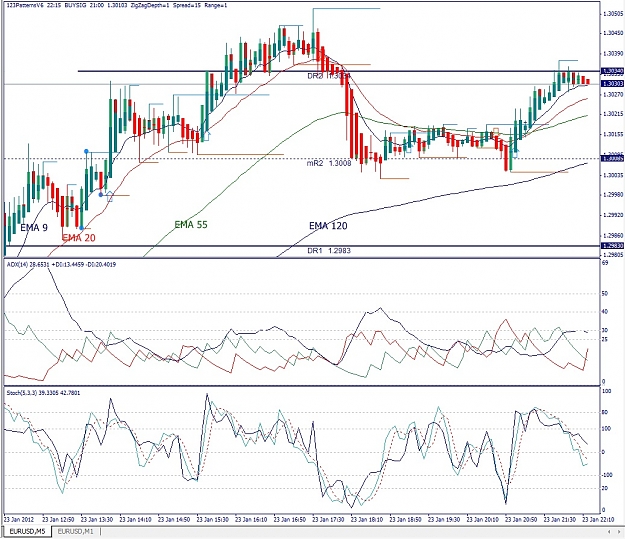This screenshot has width=625, height=539.
Task: Switch to the EURUSD,M5 chart tab
Action: click(27, 531)
